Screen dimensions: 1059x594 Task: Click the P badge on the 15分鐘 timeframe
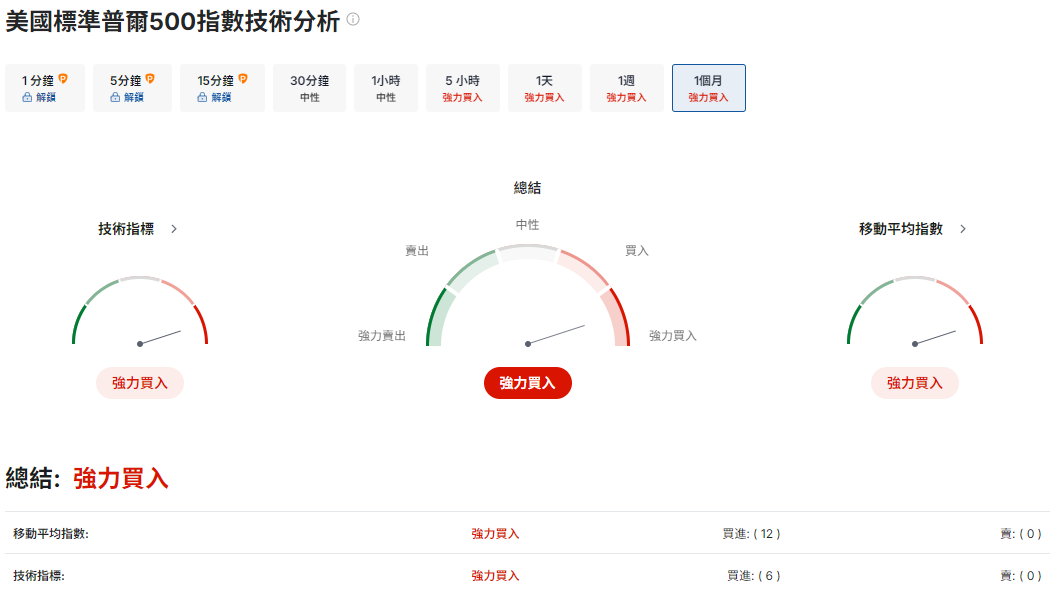coord(243,78)
